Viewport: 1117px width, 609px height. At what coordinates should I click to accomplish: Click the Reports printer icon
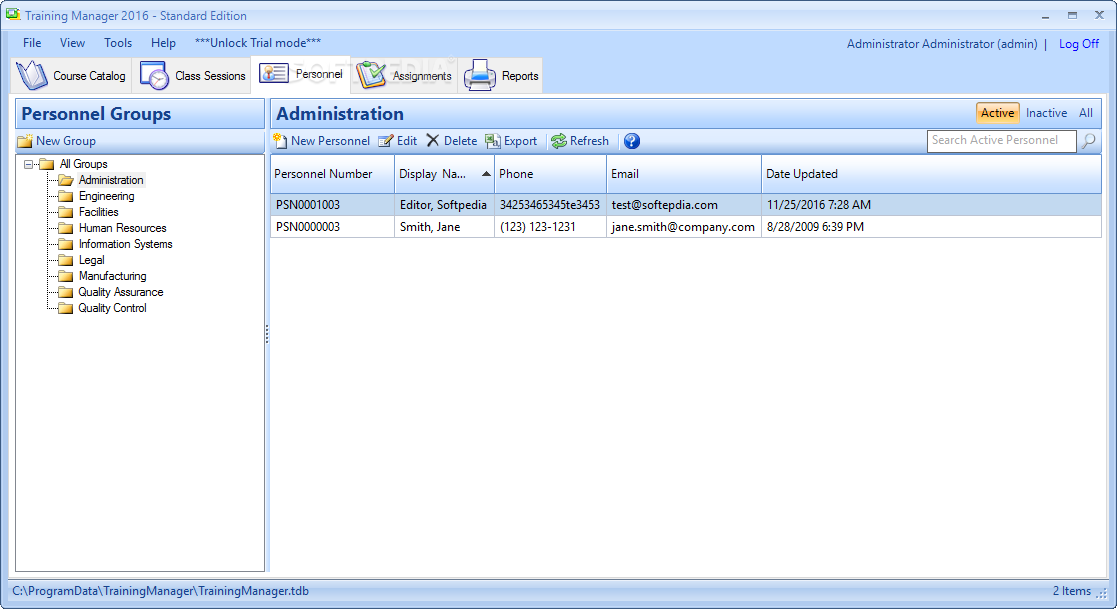[479, 76]
